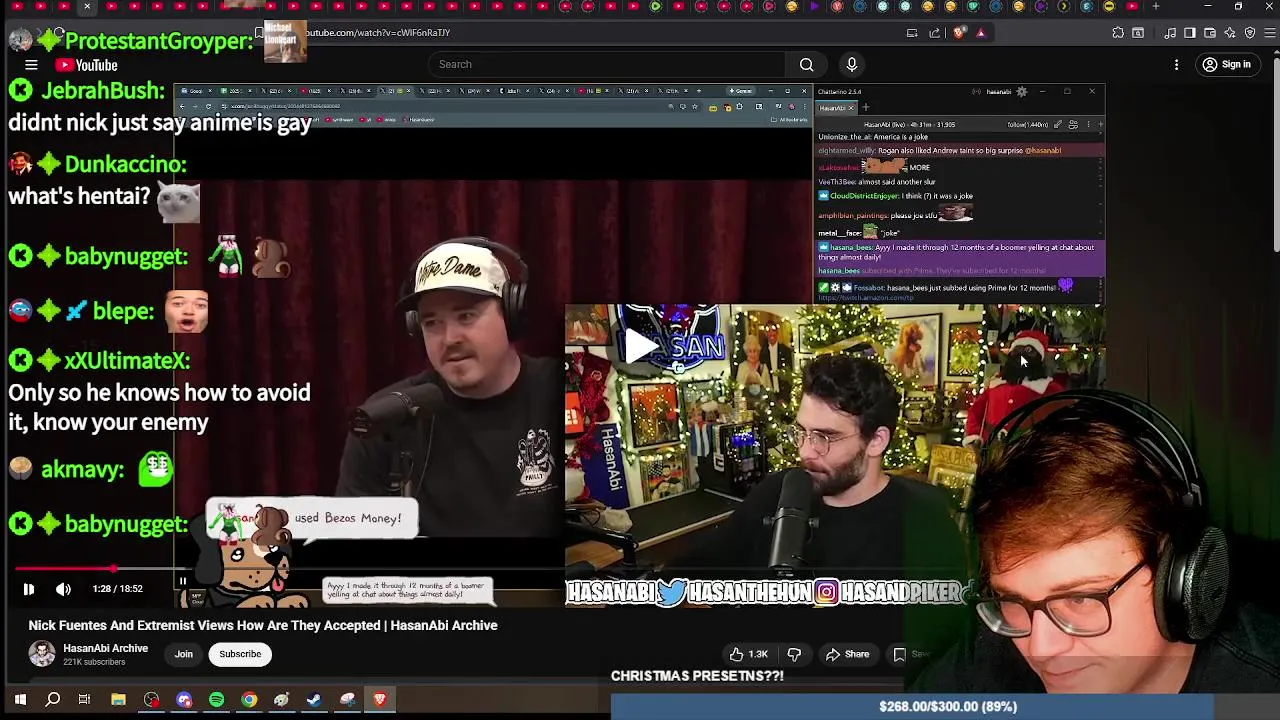Click the chat username xXUltimateX
This screenshot has width=1280, height=720.
[x=127, y=360]
